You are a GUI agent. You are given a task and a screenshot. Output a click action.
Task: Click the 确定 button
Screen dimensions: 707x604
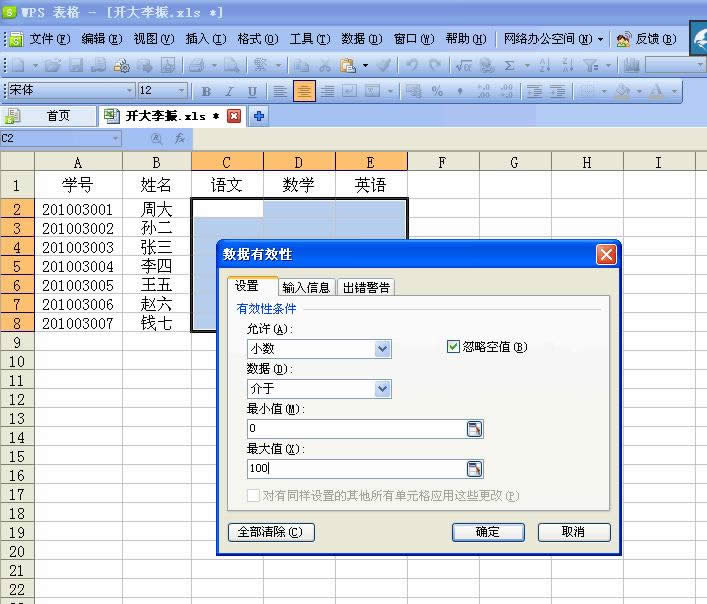(488, 532)
